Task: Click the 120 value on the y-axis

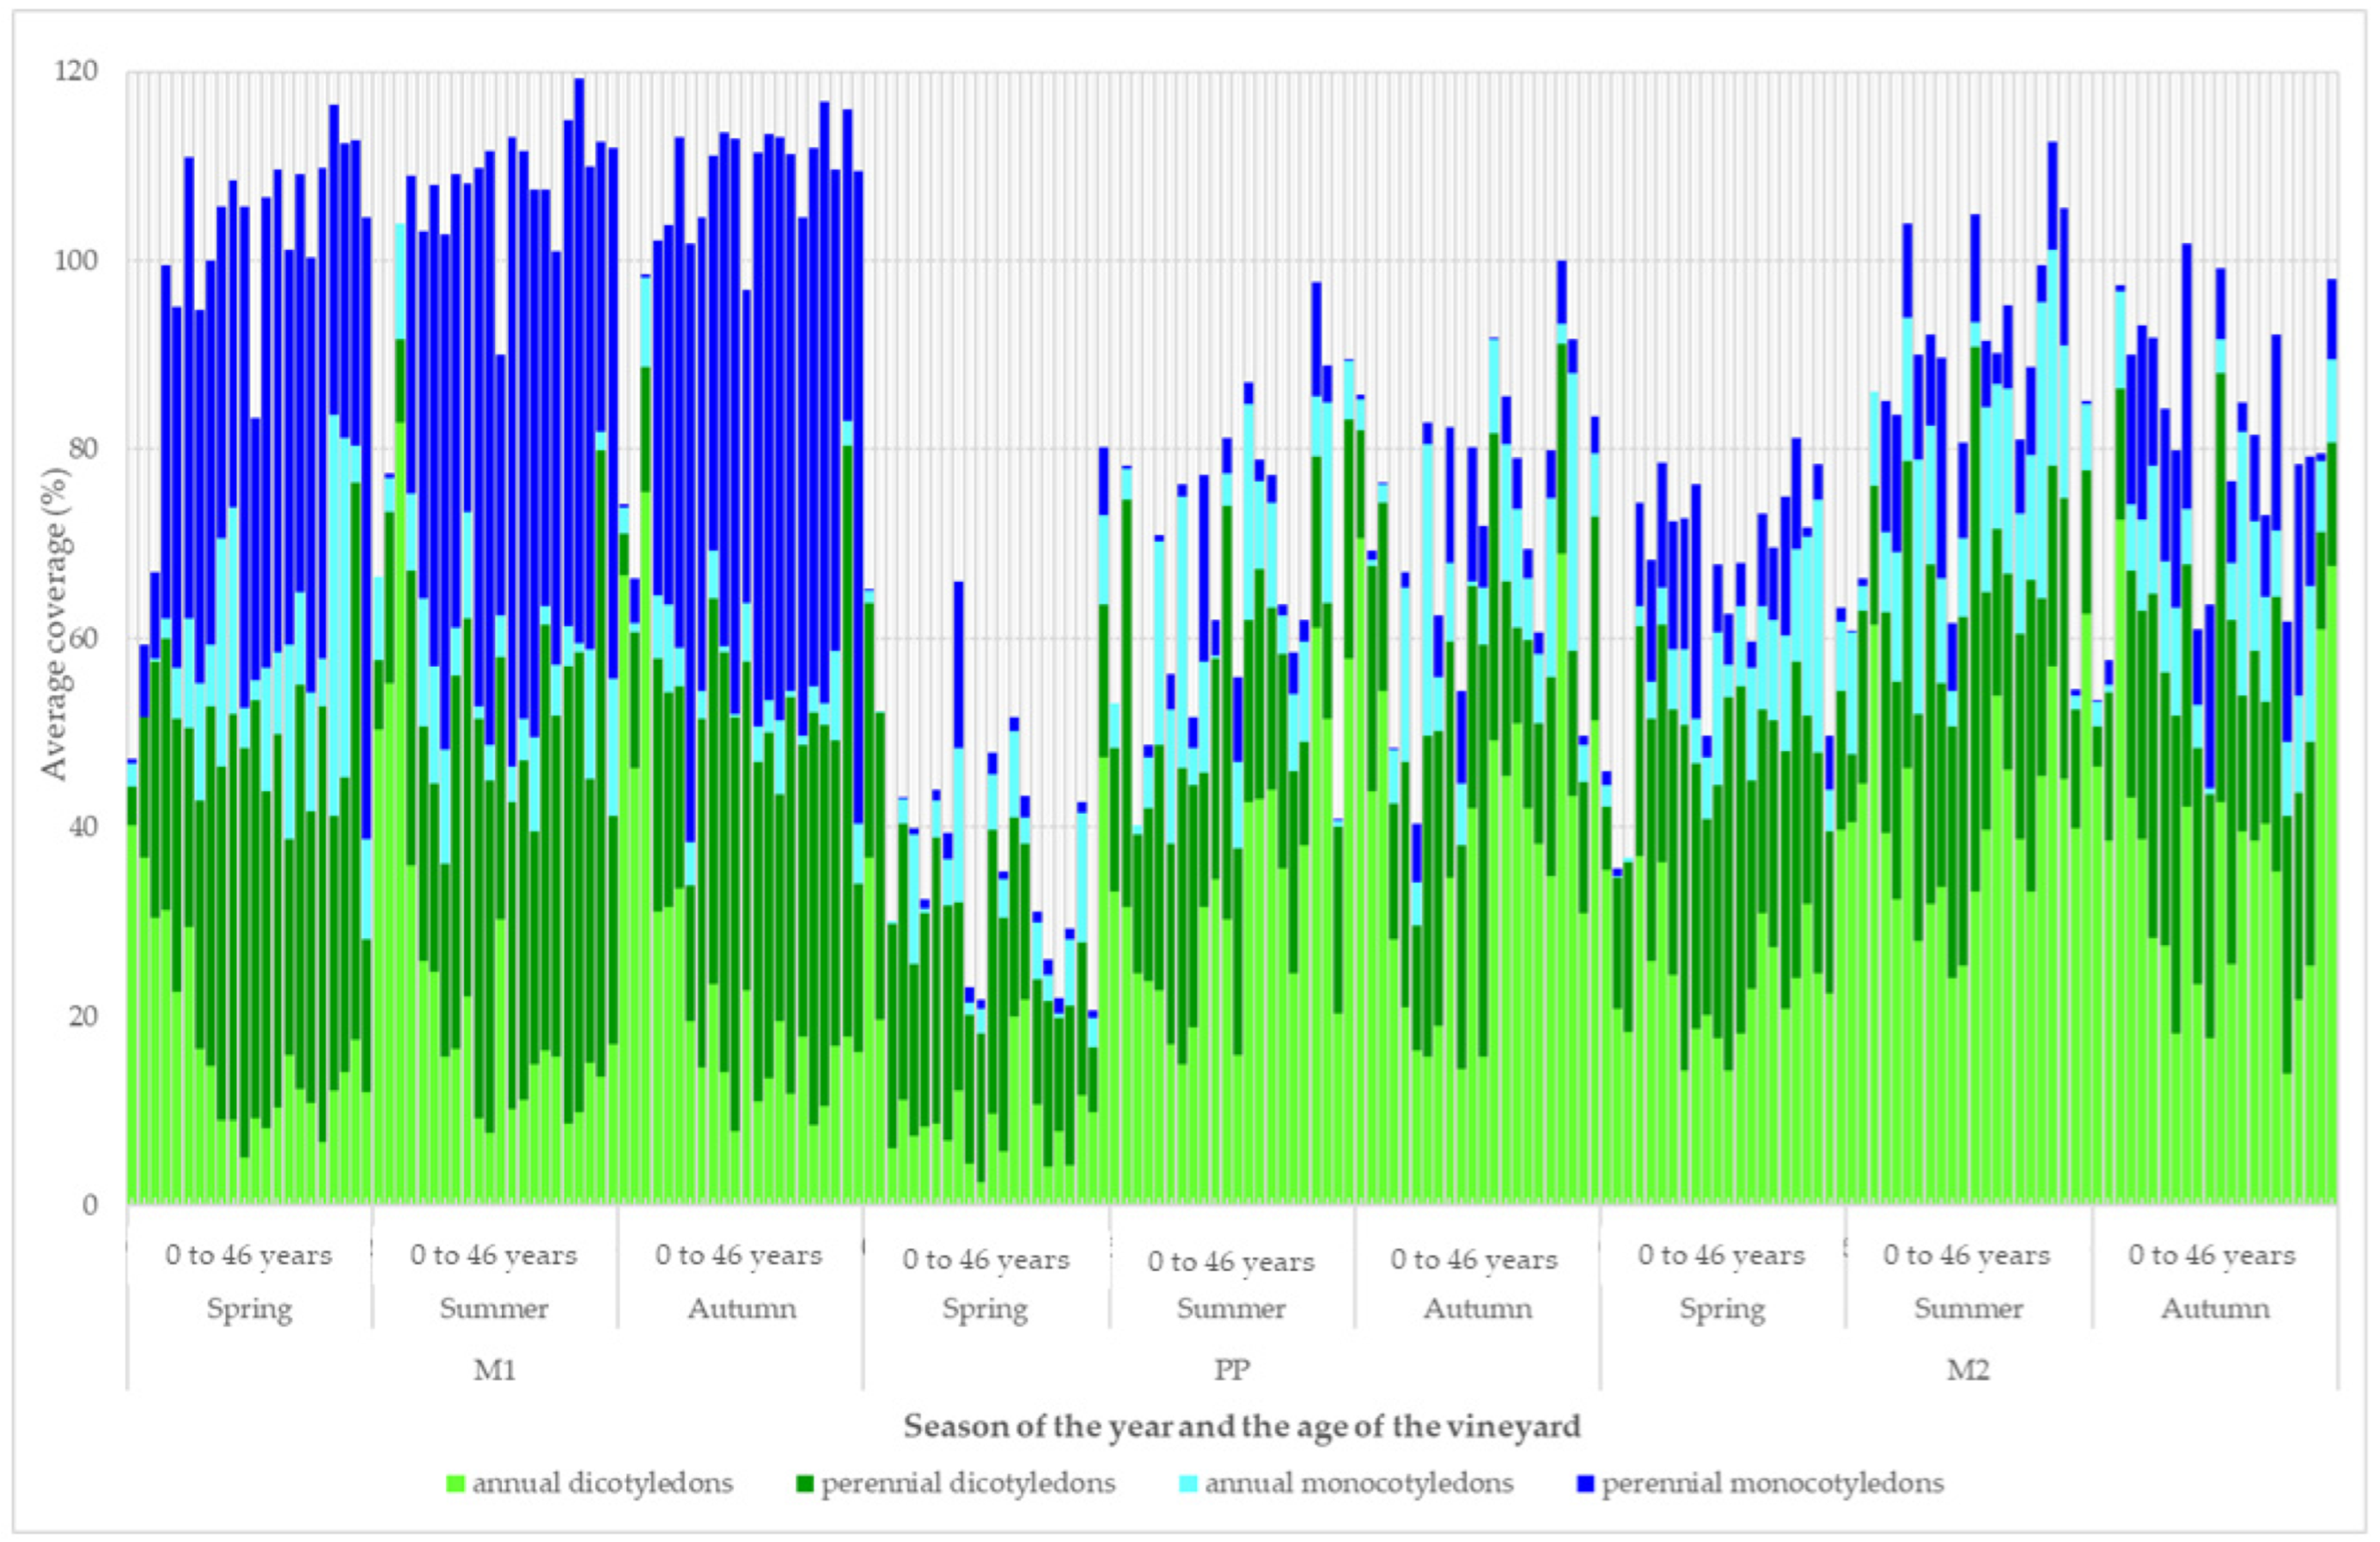Action: tap(77, 71)
